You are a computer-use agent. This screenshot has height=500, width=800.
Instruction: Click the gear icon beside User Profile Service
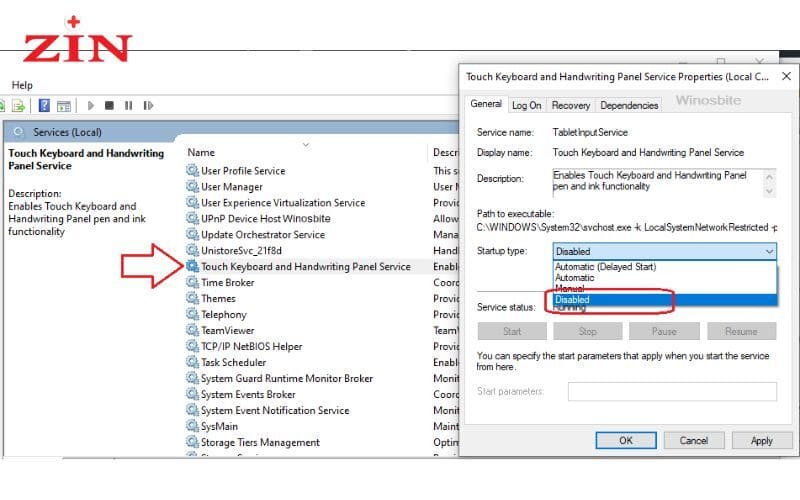coord(192,170)
